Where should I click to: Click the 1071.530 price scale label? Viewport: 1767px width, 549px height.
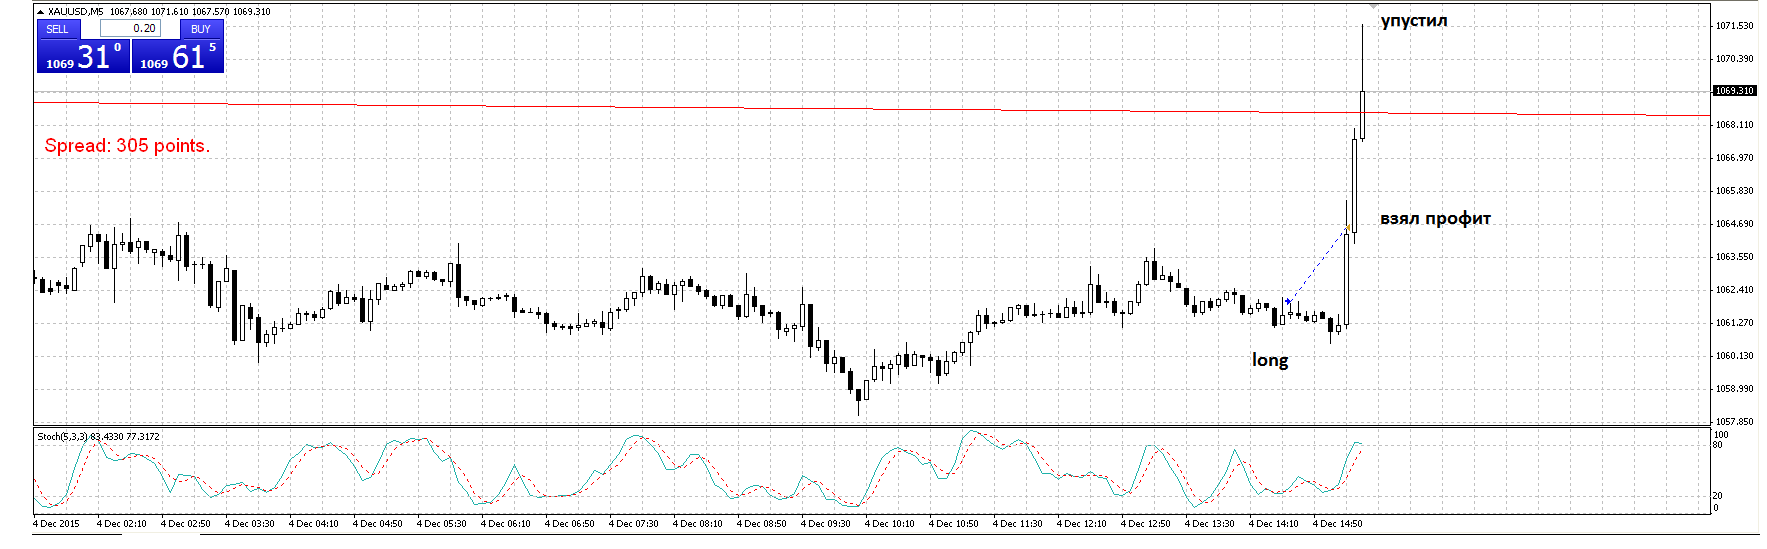[1734, 26]
